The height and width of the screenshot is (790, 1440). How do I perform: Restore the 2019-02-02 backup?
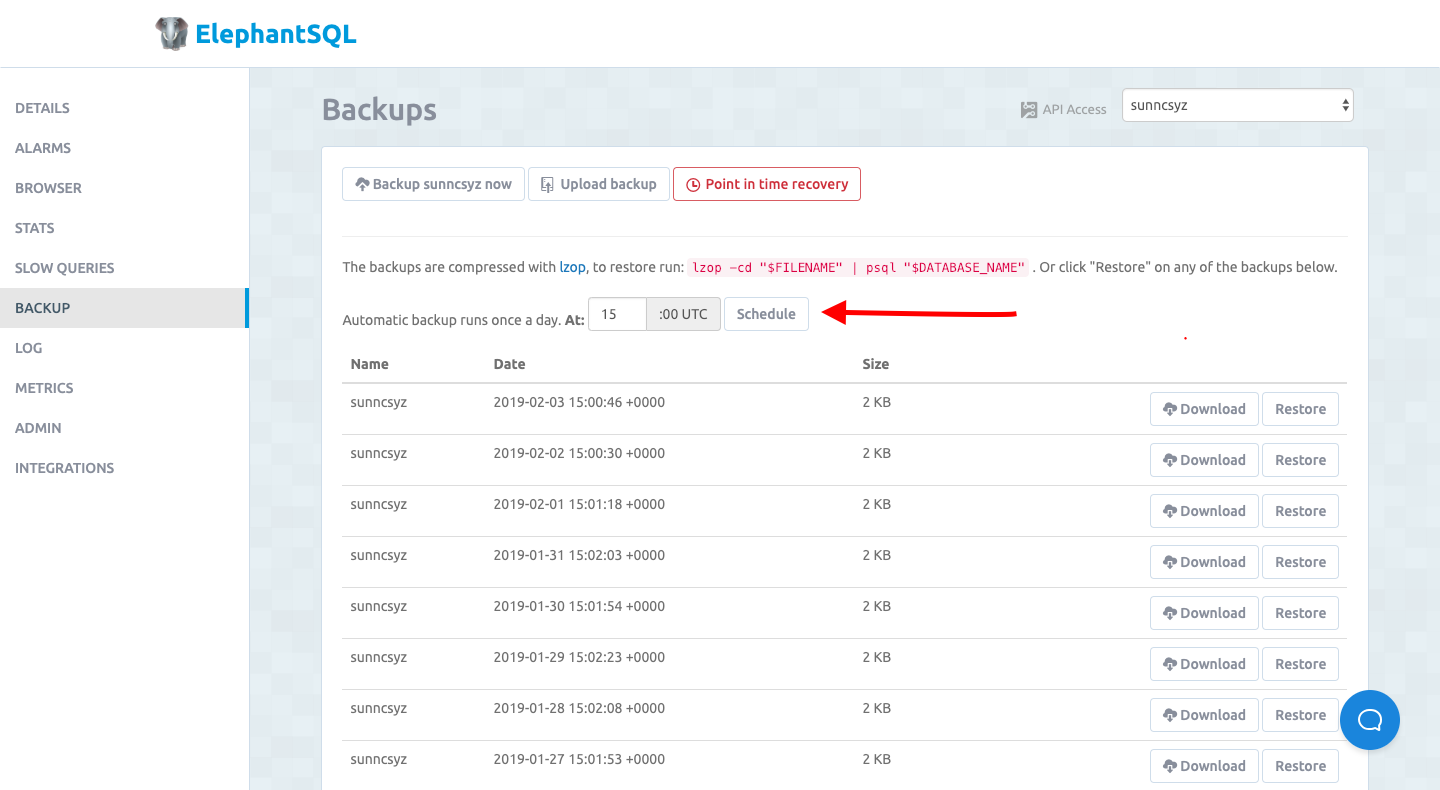(x=1300, y=460)
